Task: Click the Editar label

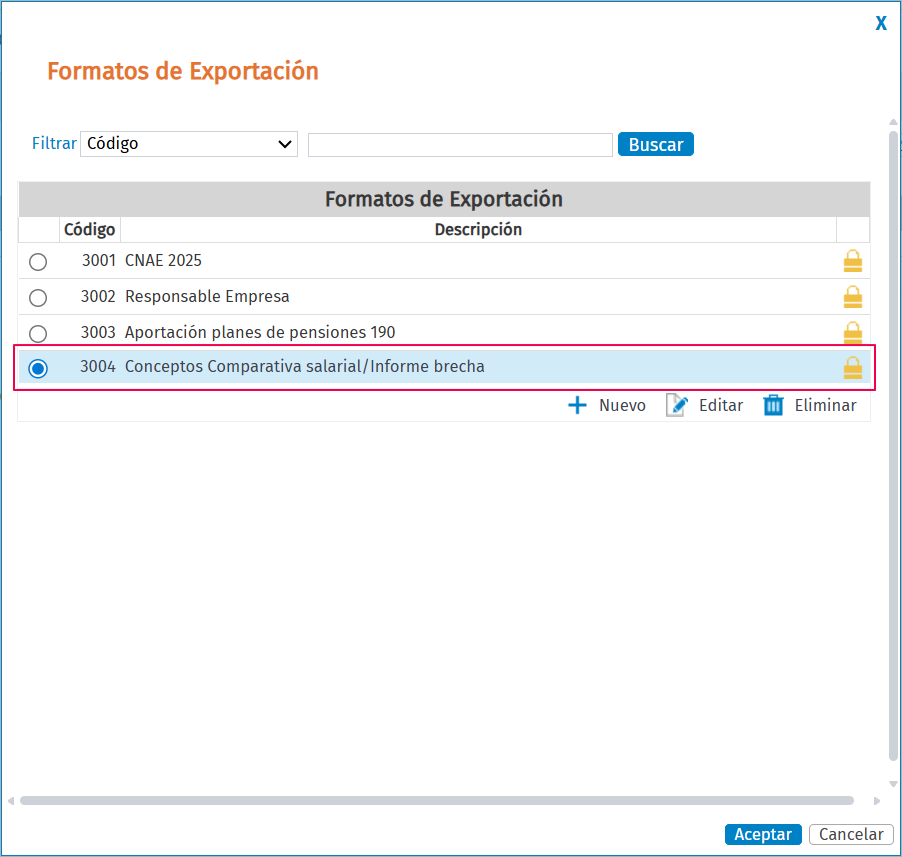Action: pyautogui.click(x=721, y=405)
